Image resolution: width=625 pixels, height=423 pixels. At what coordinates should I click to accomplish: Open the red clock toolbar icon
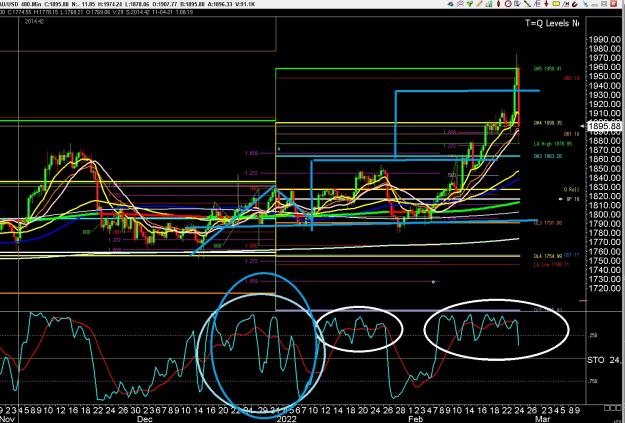(x=508, y=4)
